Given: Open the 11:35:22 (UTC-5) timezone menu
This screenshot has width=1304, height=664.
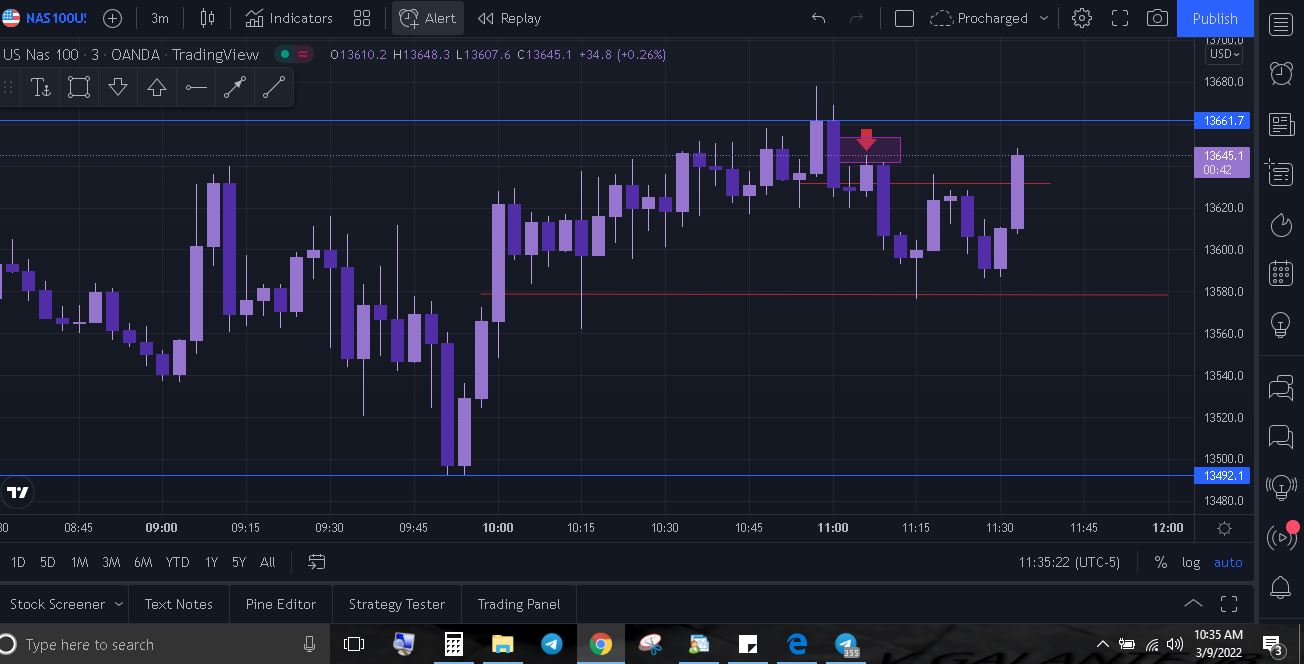Looking at the screenshot, I should 1069,562.
